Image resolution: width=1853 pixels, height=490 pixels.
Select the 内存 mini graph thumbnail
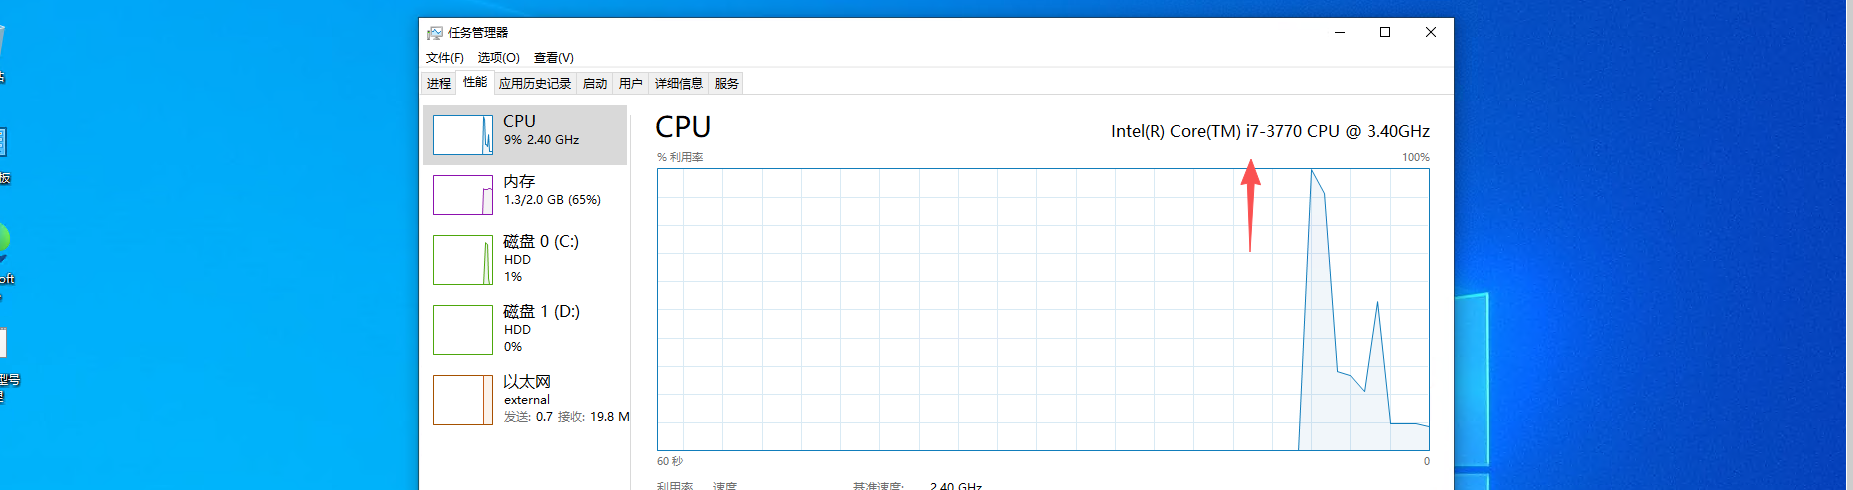463,195
